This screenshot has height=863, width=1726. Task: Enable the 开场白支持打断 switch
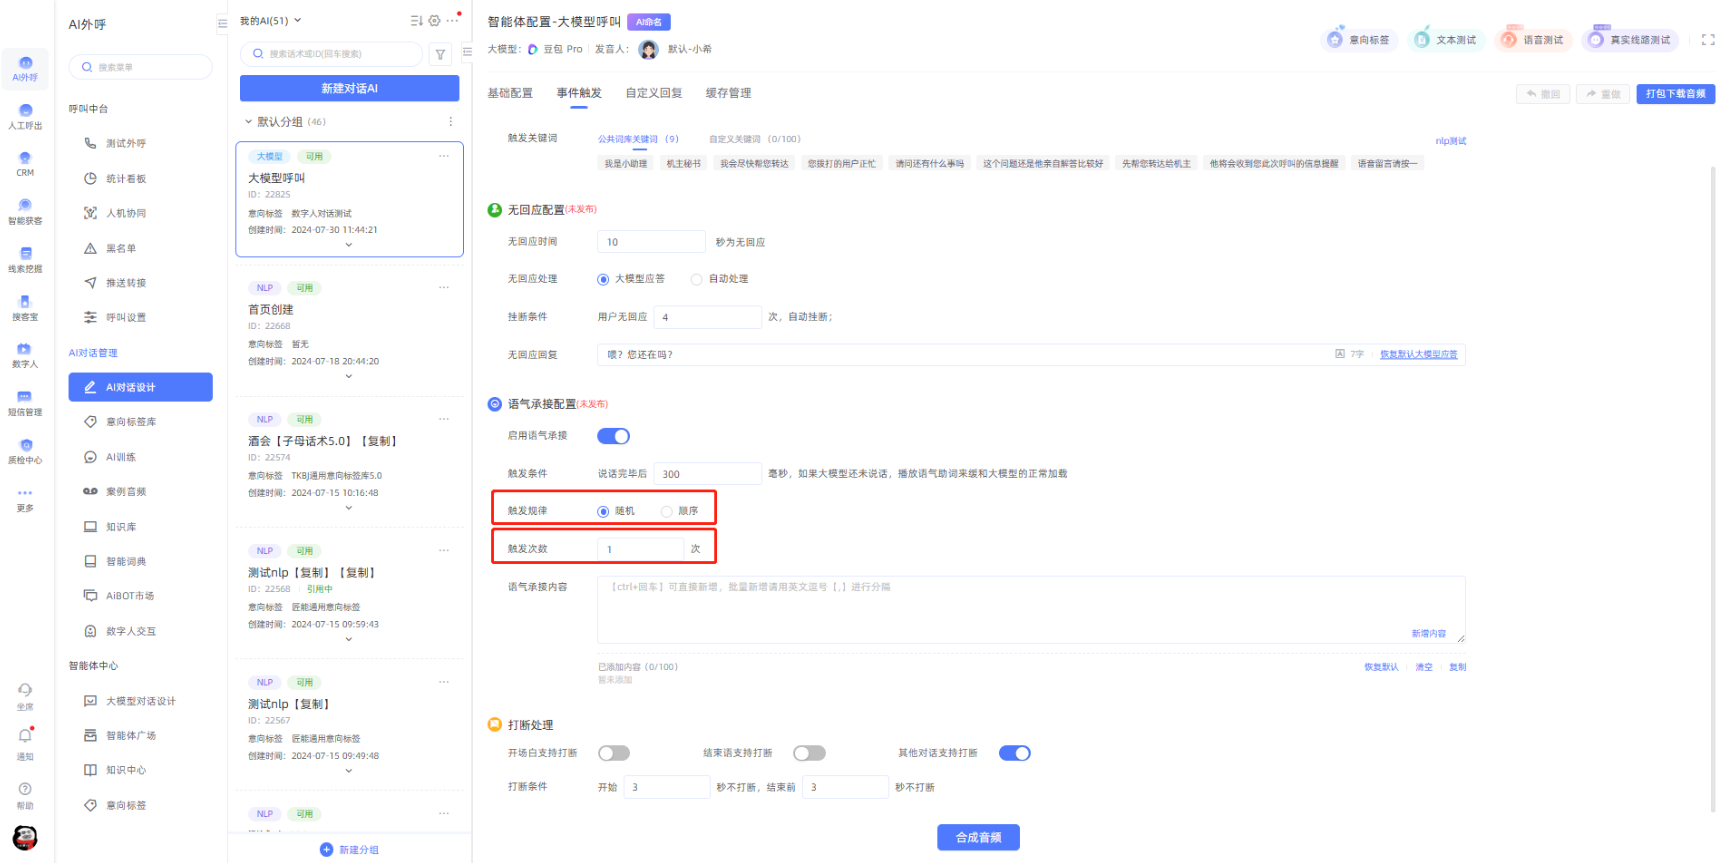coord(613,753)
